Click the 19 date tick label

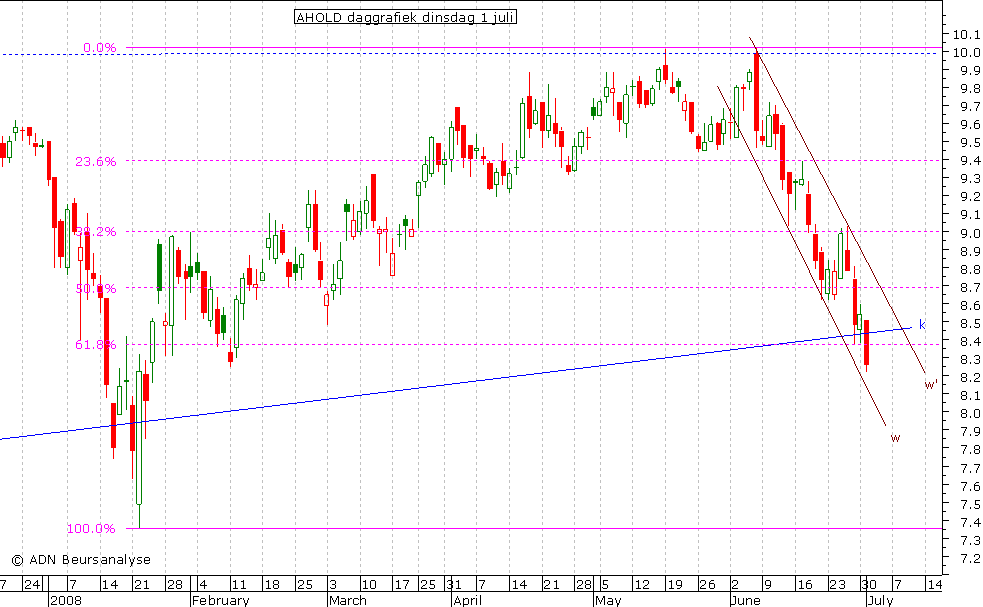pyautogui.click(x=674, y=584)
